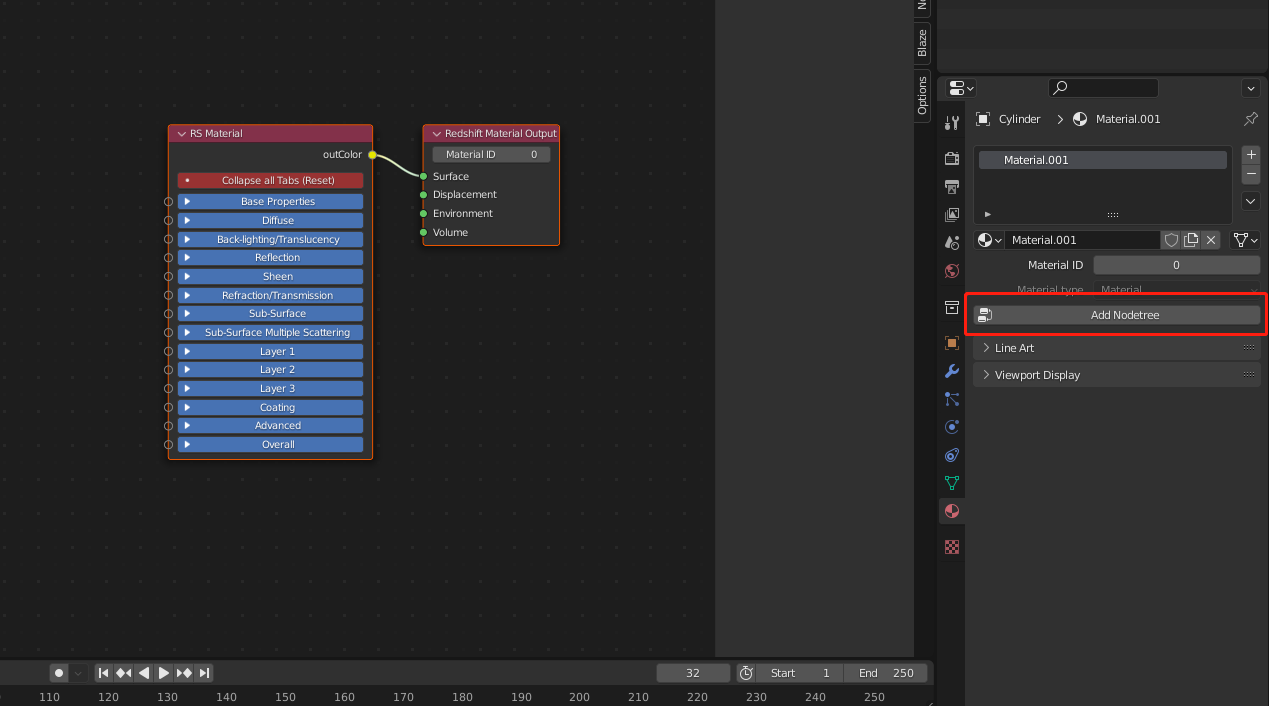Open the material slot specials menu arrow
Image resolution: width=1269 pixels, height=706 pixels.
point(1251,201)
